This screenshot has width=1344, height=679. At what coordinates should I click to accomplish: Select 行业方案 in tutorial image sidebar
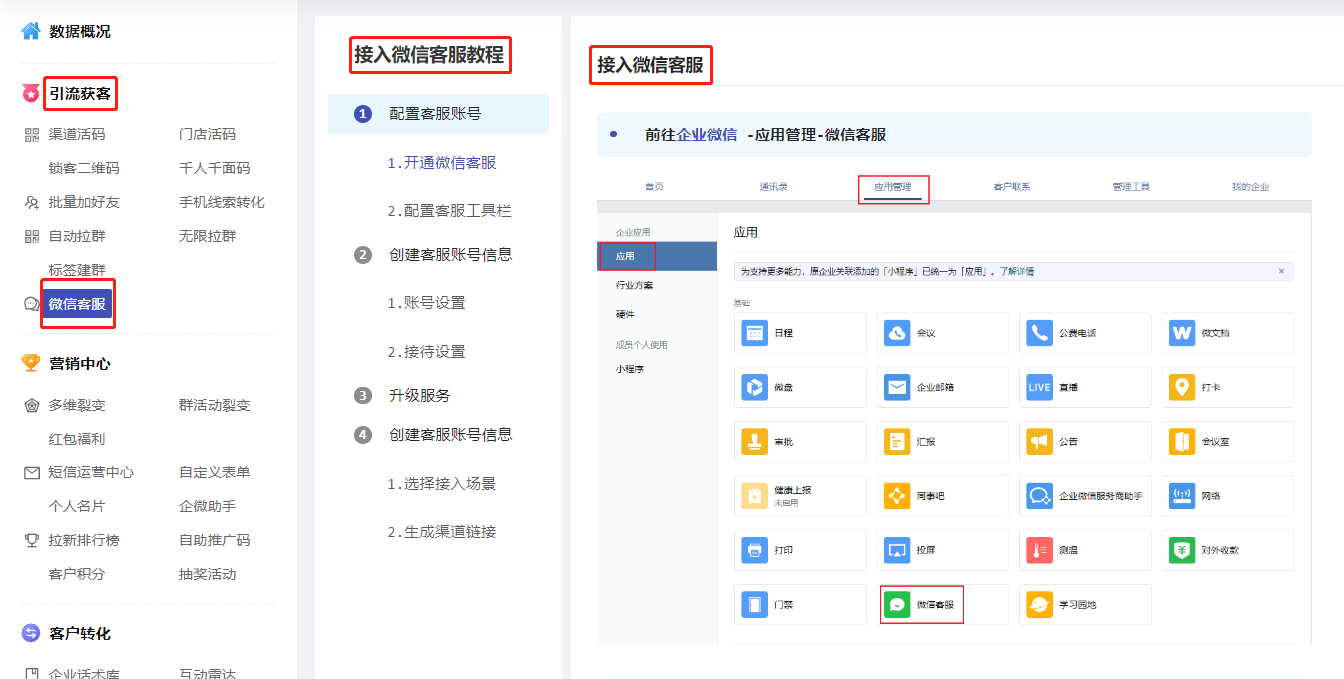[634, 286]
